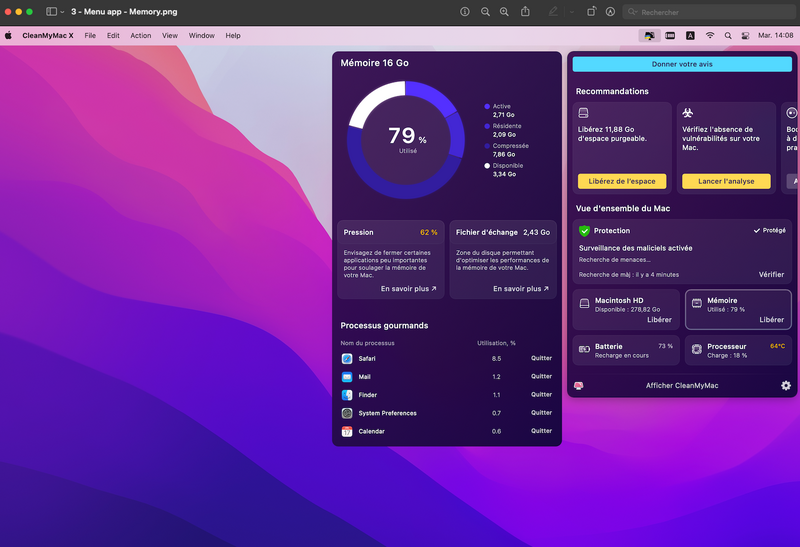This screenshot has height=547, width=800.
Task: Click Vérifier in the Protection card
Action: [771, 275]
